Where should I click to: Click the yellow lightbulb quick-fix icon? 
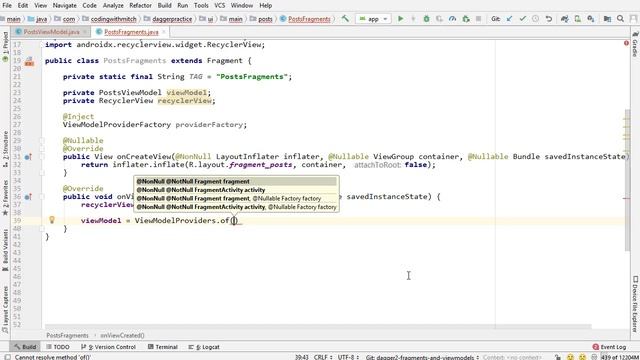point(52,220)
